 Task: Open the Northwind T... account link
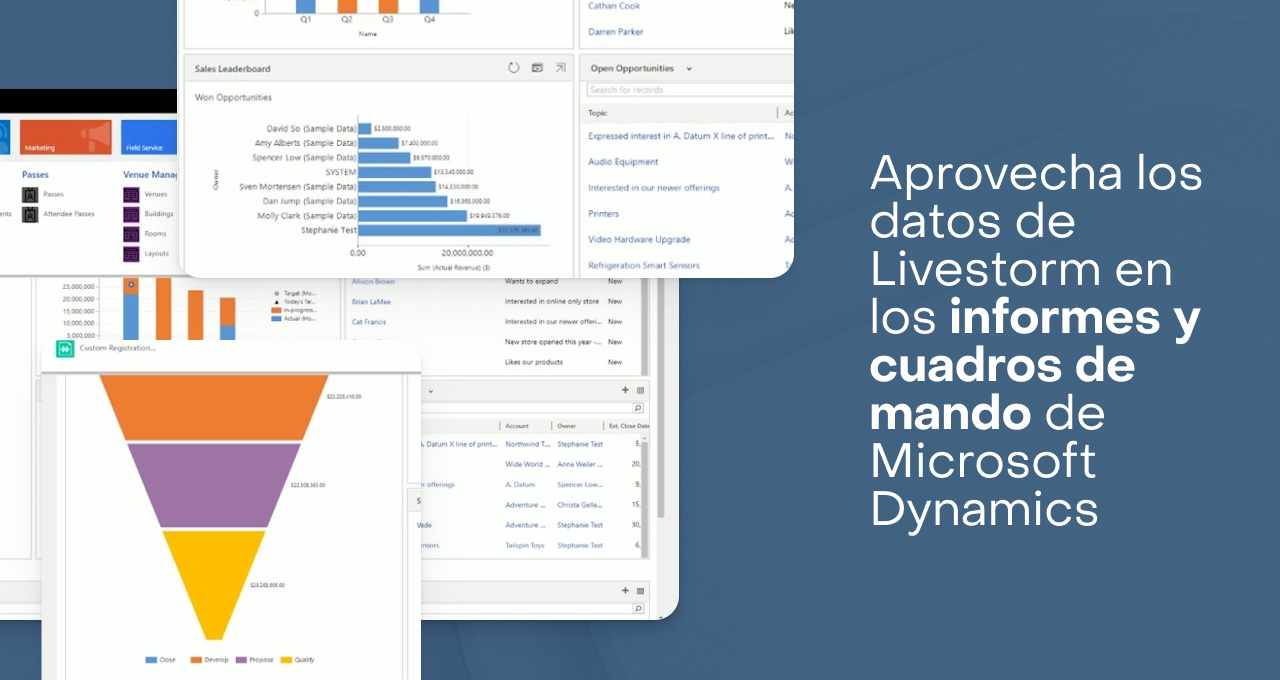528,444
